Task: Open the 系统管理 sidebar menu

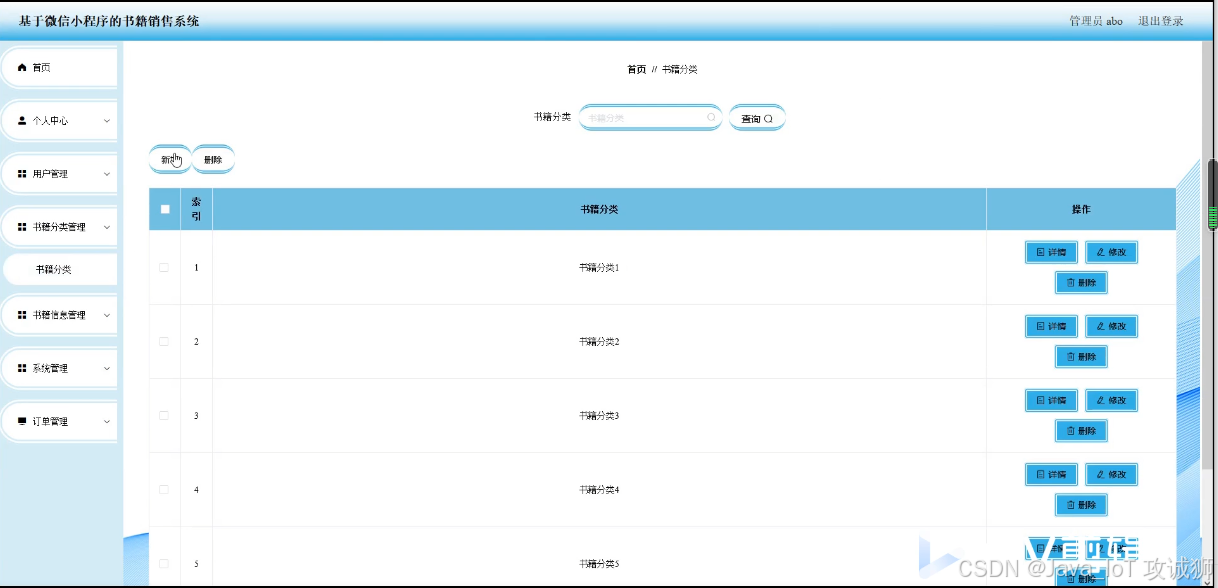Action: tap(59, 368)
